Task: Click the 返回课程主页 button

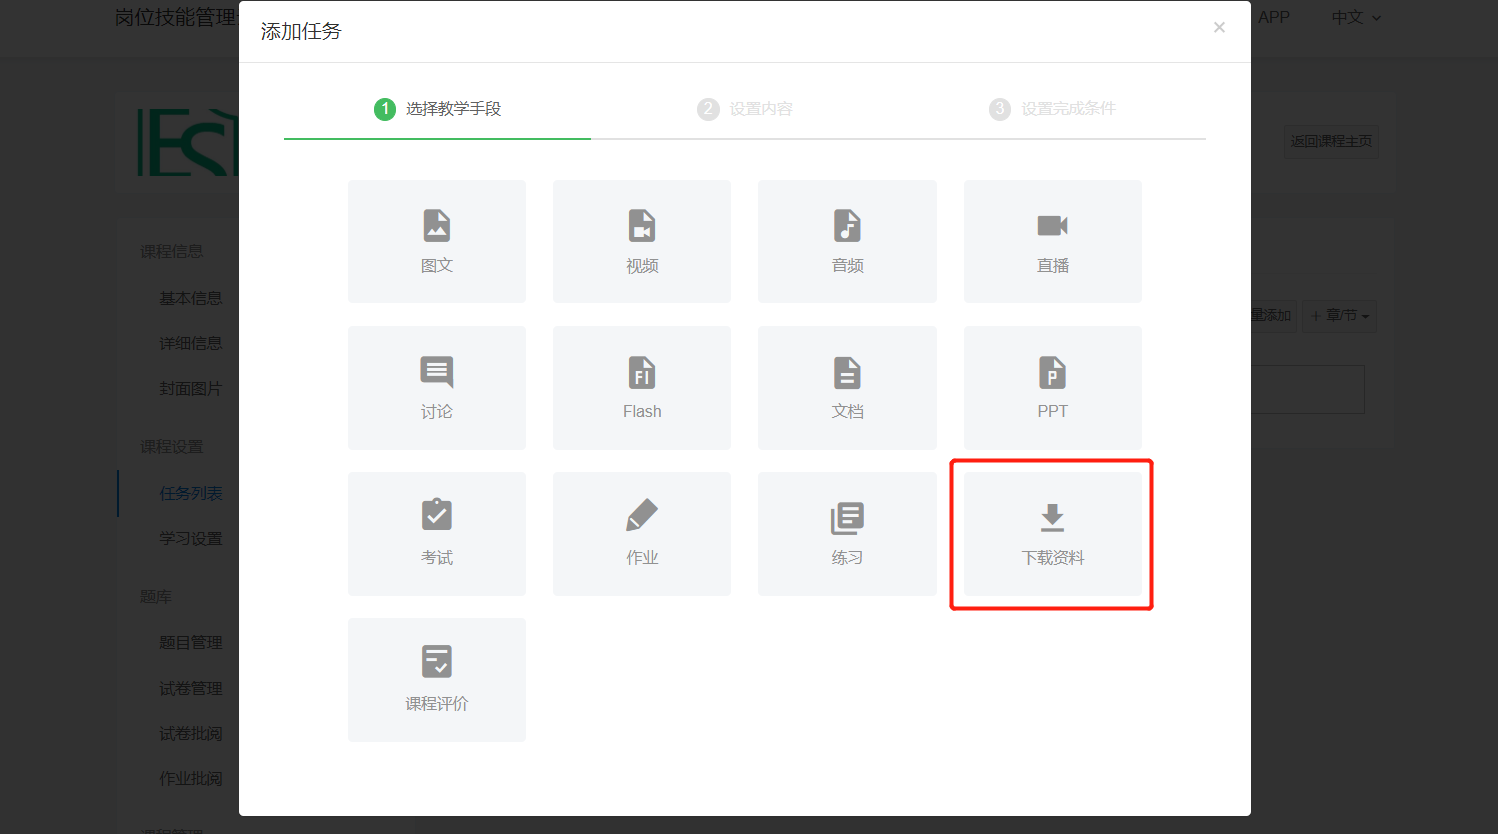Action: click(x=1331, y=142)
